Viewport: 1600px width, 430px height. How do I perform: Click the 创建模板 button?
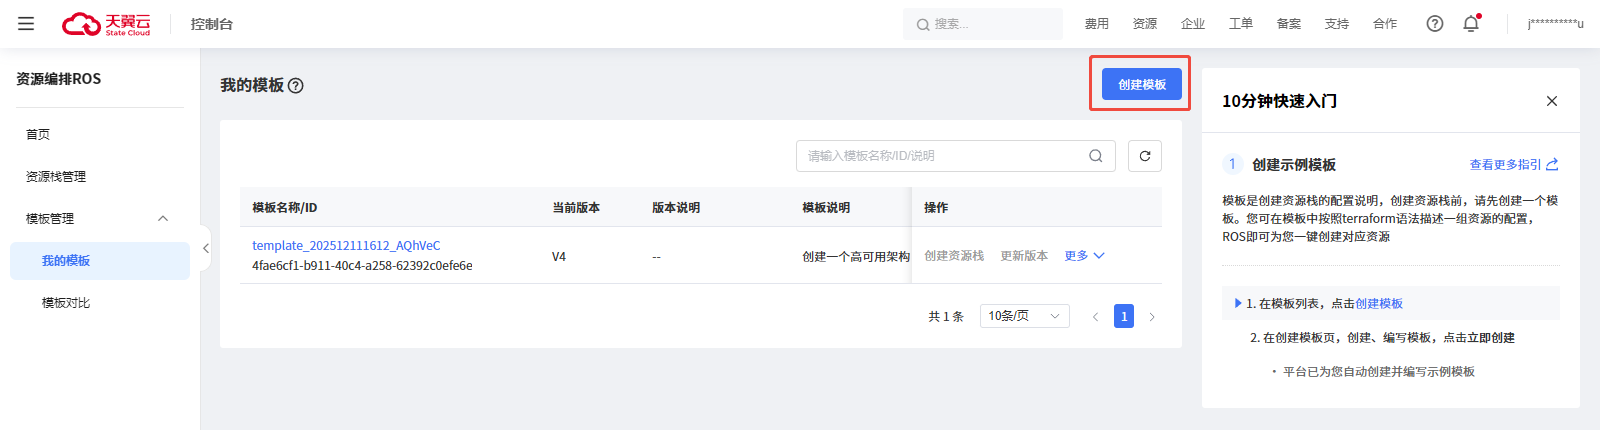point(1142,84)
